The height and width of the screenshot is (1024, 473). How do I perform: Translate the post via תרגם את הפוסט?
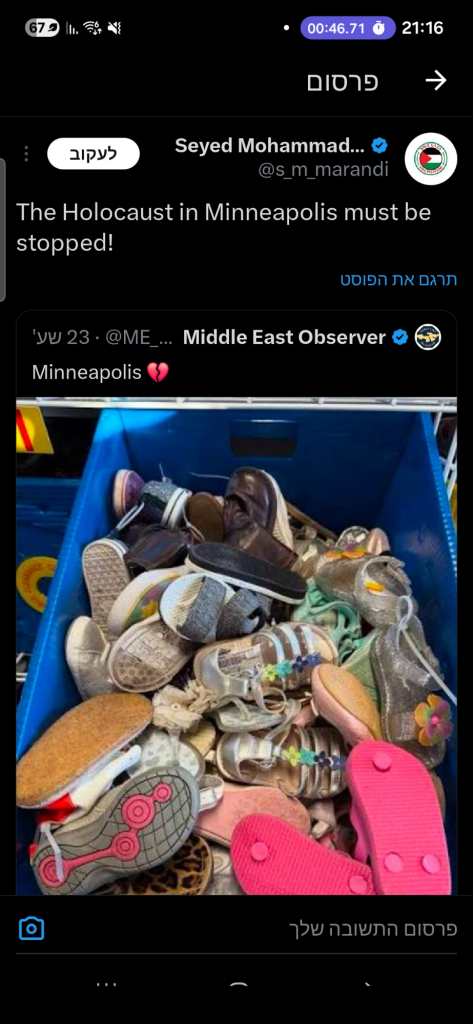399,280
